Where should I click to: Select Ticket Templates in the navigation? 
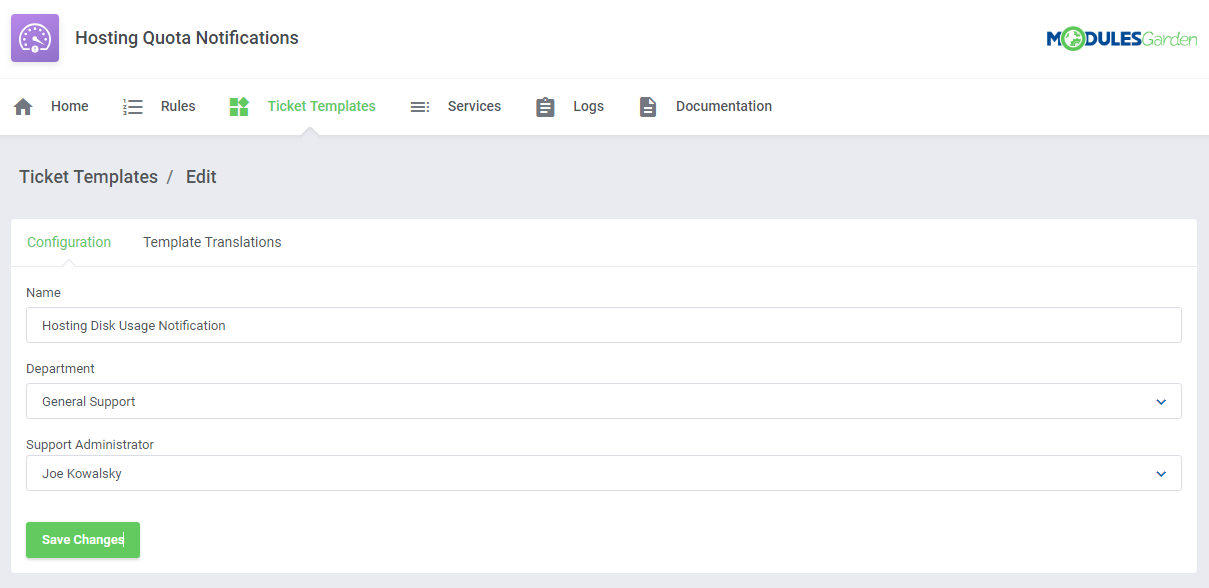(322, 106)
